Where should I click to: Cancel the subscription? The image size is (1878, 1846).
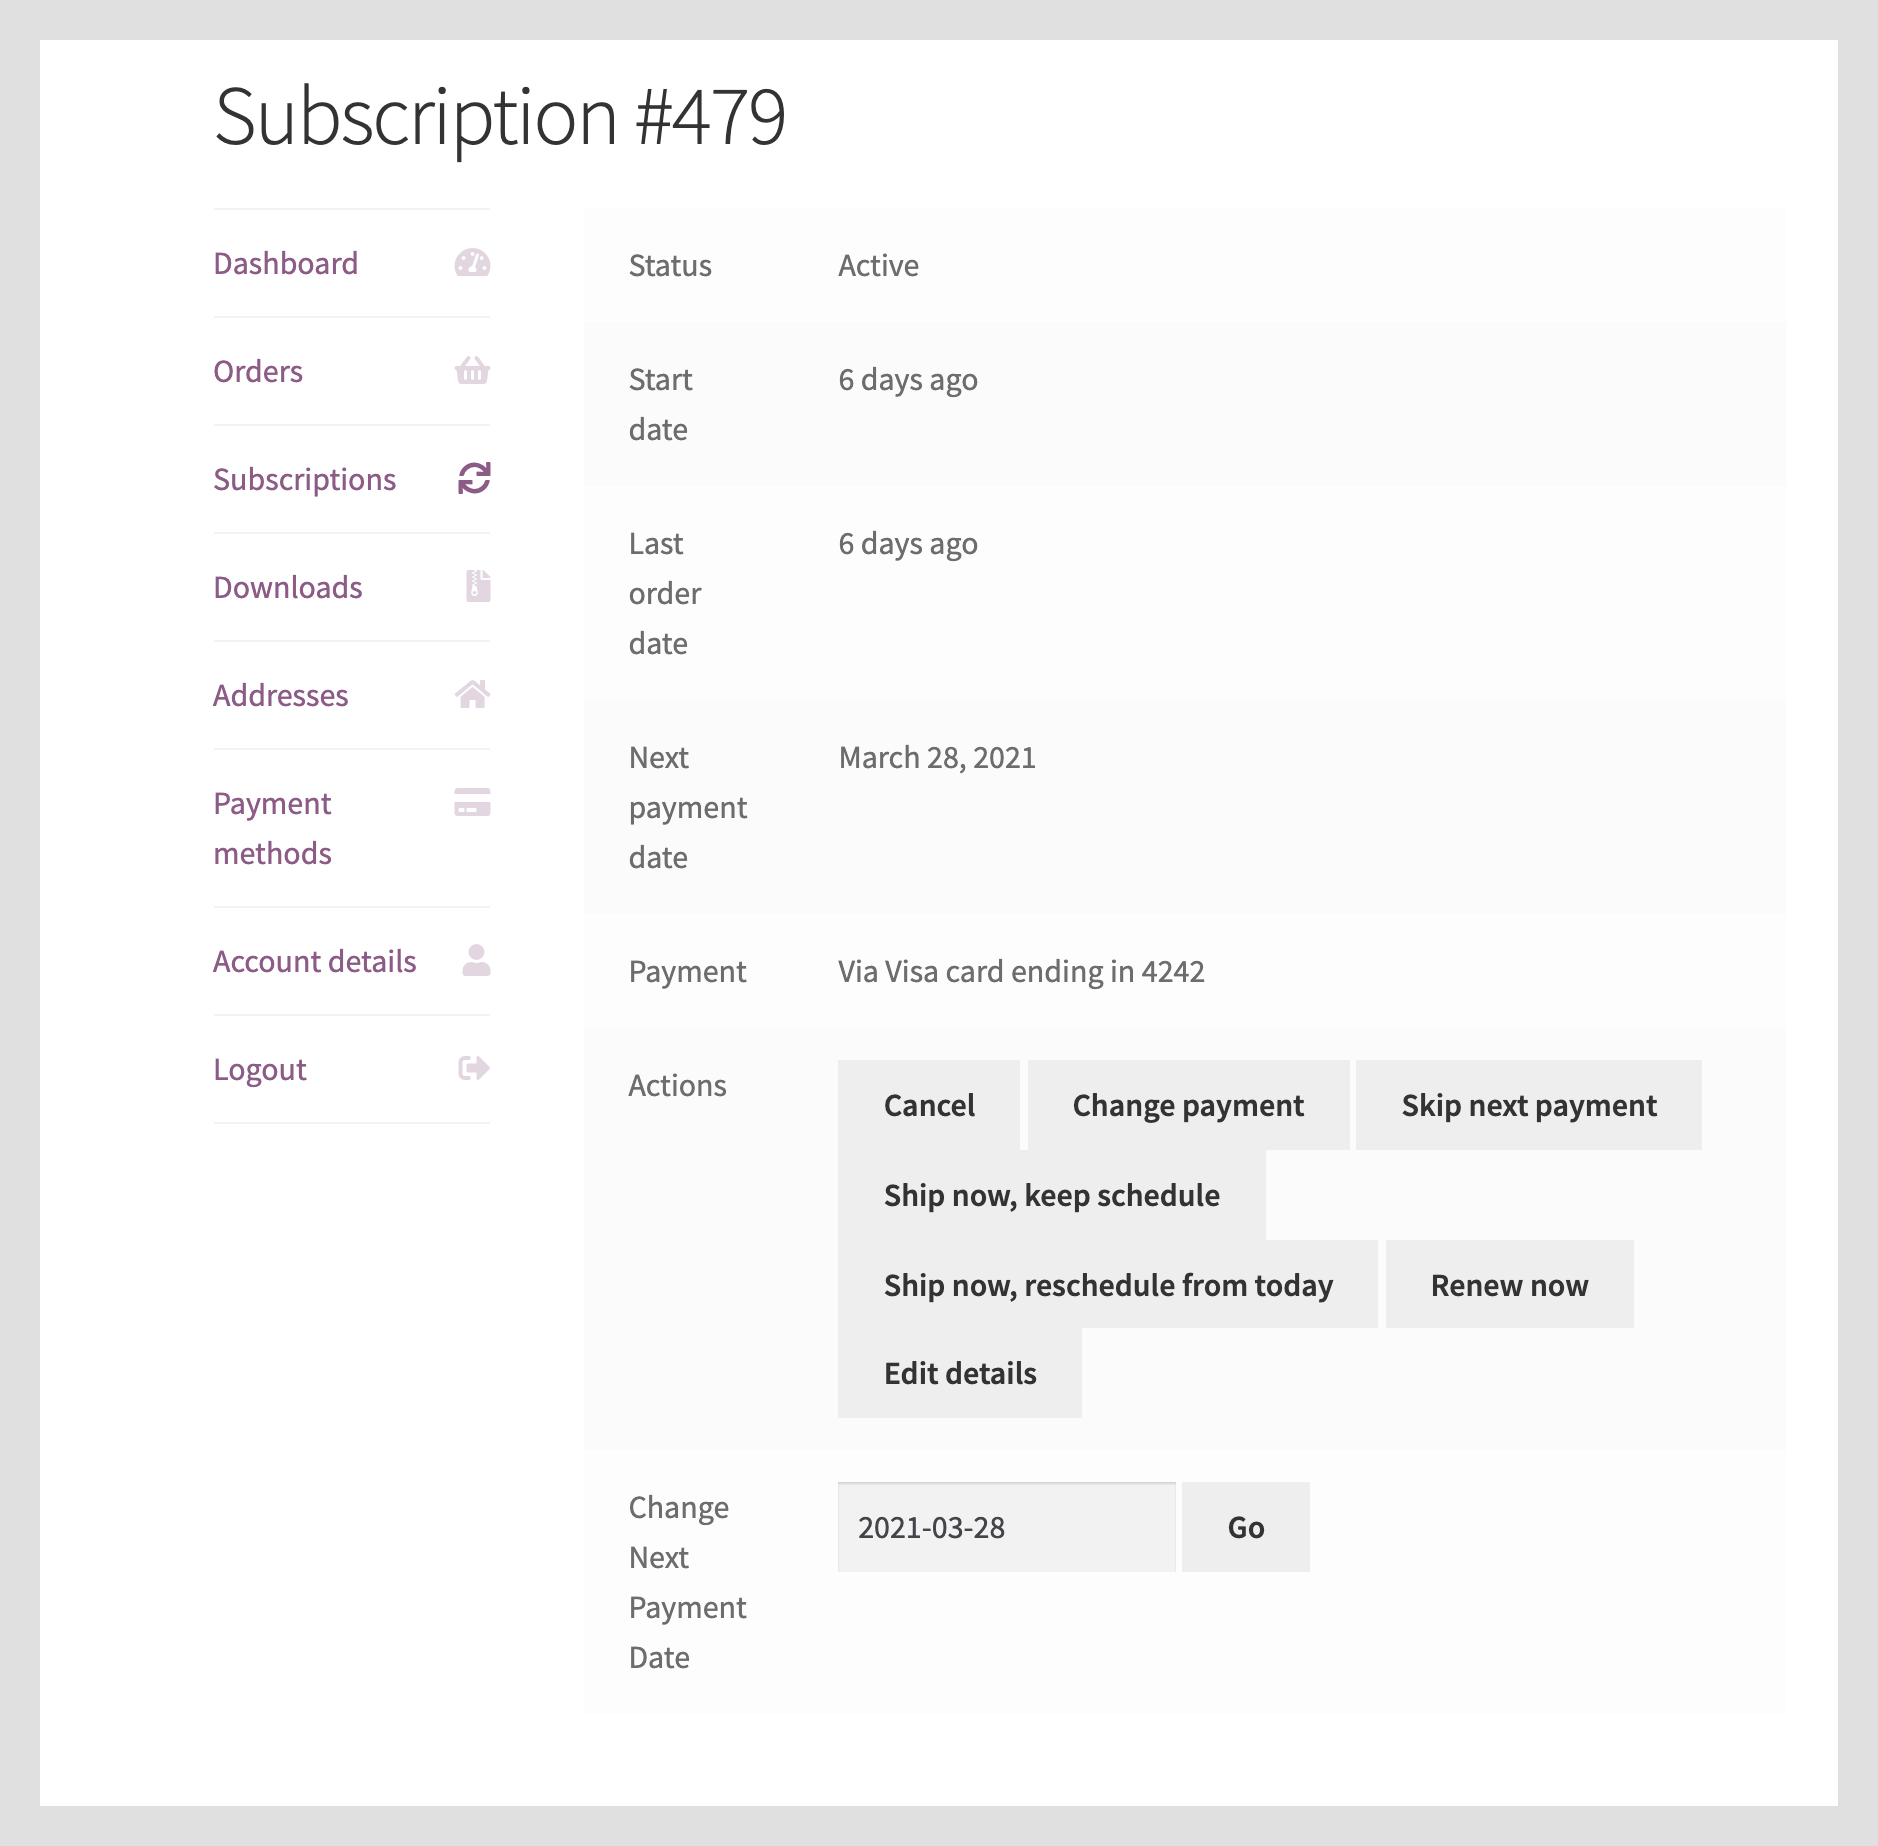pyautogui.click(x=929, y=1105)
